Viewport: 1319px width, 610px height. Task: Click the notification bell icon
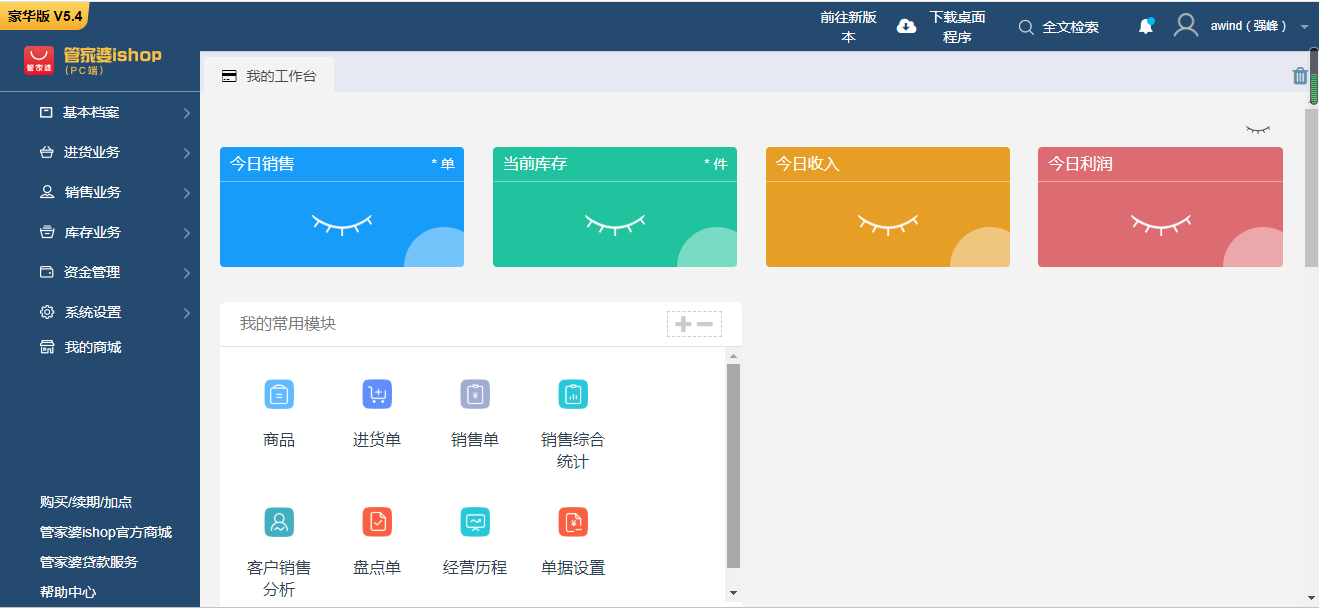(x=1146, y=26)
